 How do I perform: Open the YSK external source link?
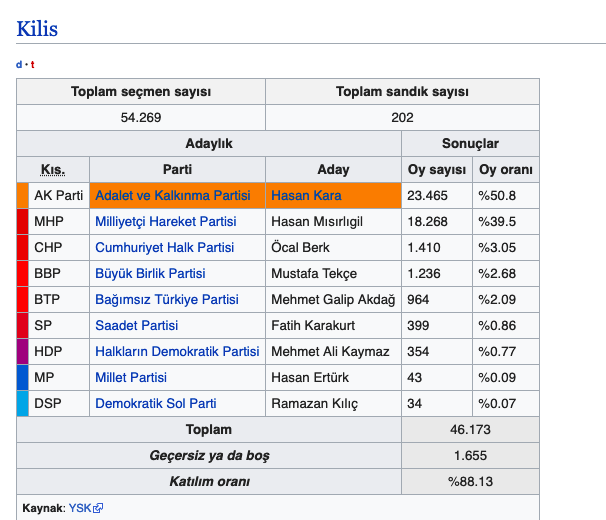point(79,508)
